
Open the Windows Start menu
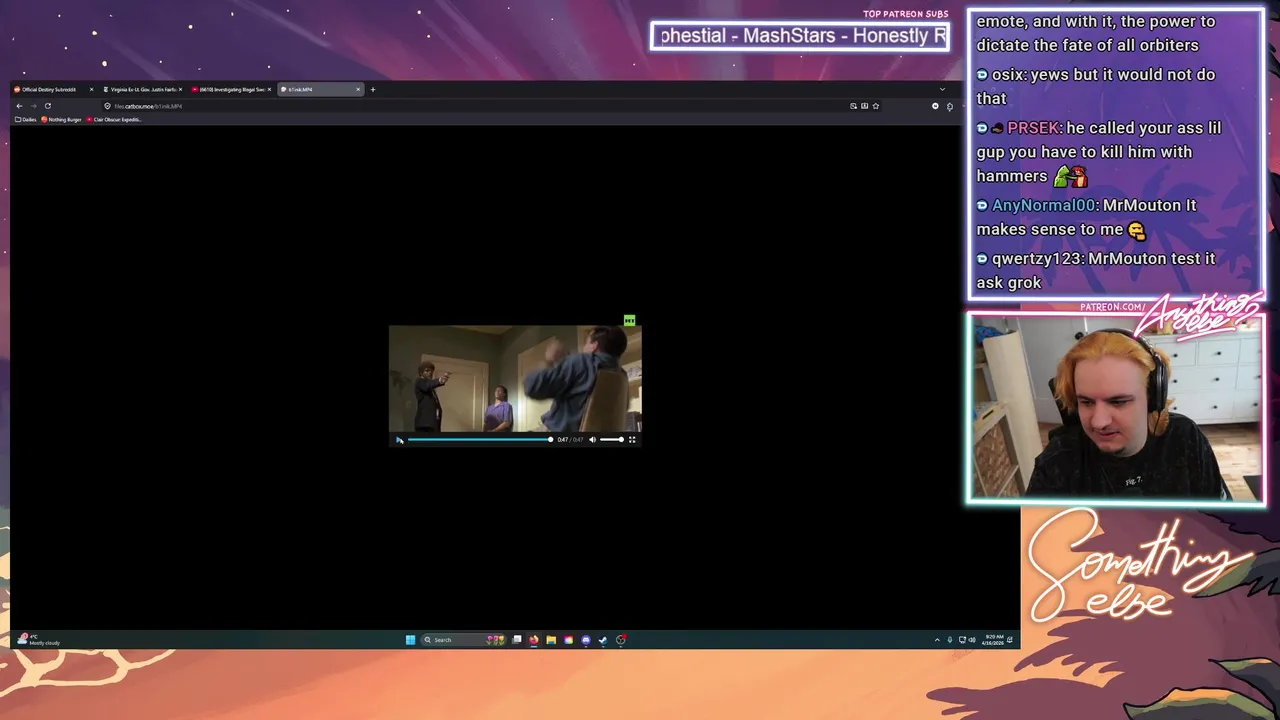410,640
